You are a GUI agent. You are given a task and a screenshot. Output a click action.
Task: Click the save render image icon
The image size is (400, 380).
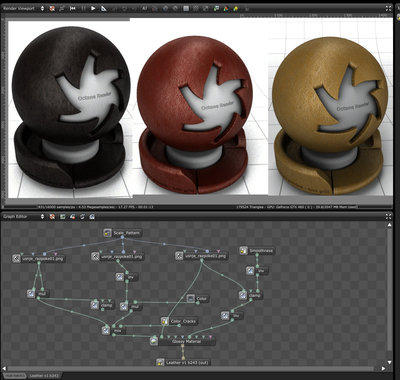pos(217,9)
